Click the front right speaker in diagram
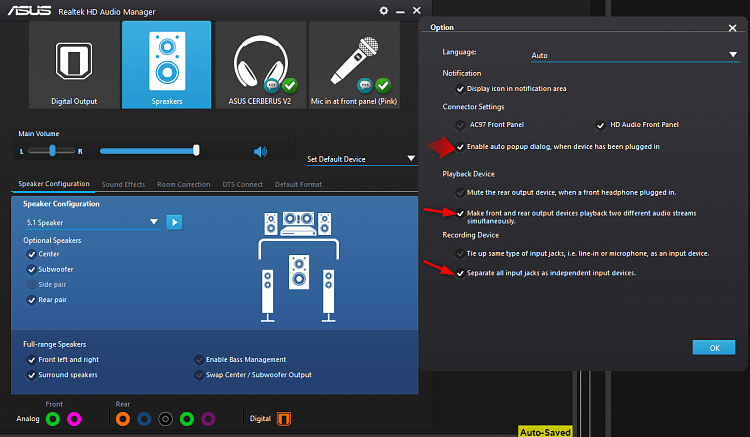Viewport: 750px width, 437px height. point(324,223)
